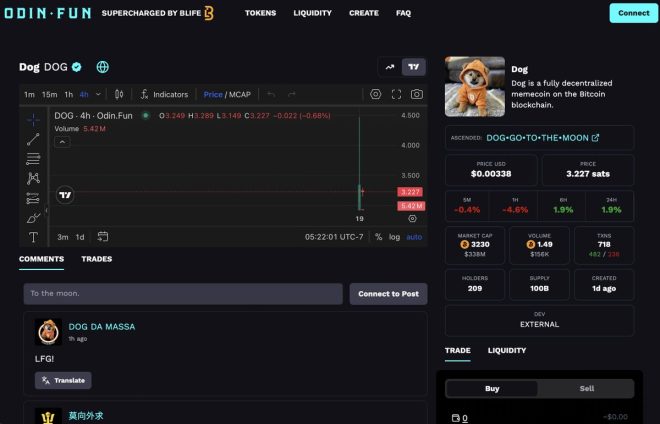660x424 pixels.
Task: Select the 1h timeframe
Action: tap(69, 94)
